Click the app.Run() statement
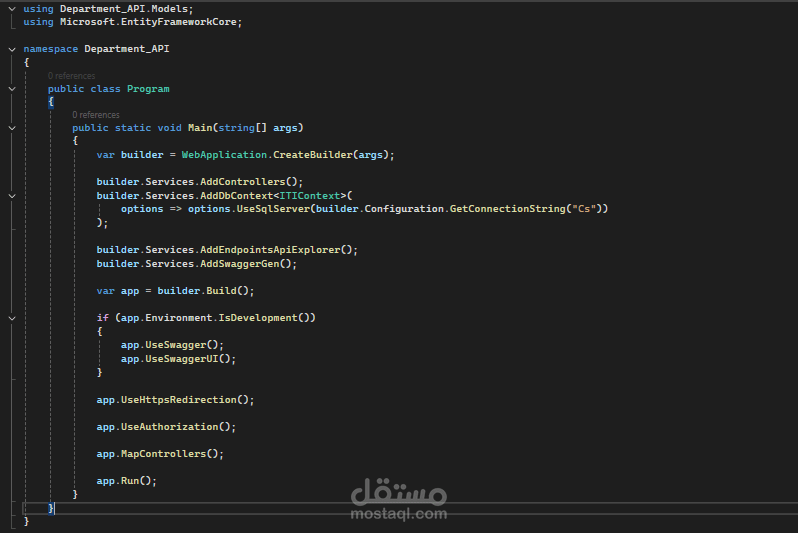Viewport: 798px width, 533px height. [x=127, y=480]
